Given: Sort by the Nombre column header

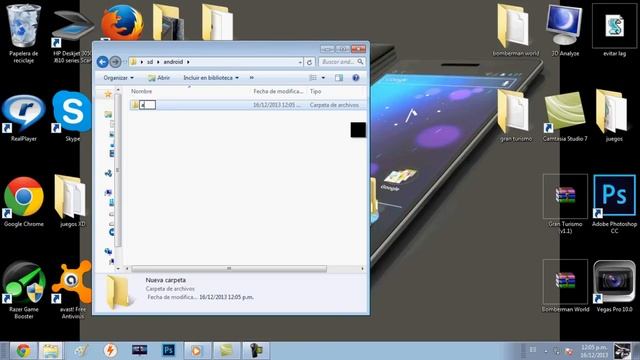Looking at the screenshot, I should 141,91.
